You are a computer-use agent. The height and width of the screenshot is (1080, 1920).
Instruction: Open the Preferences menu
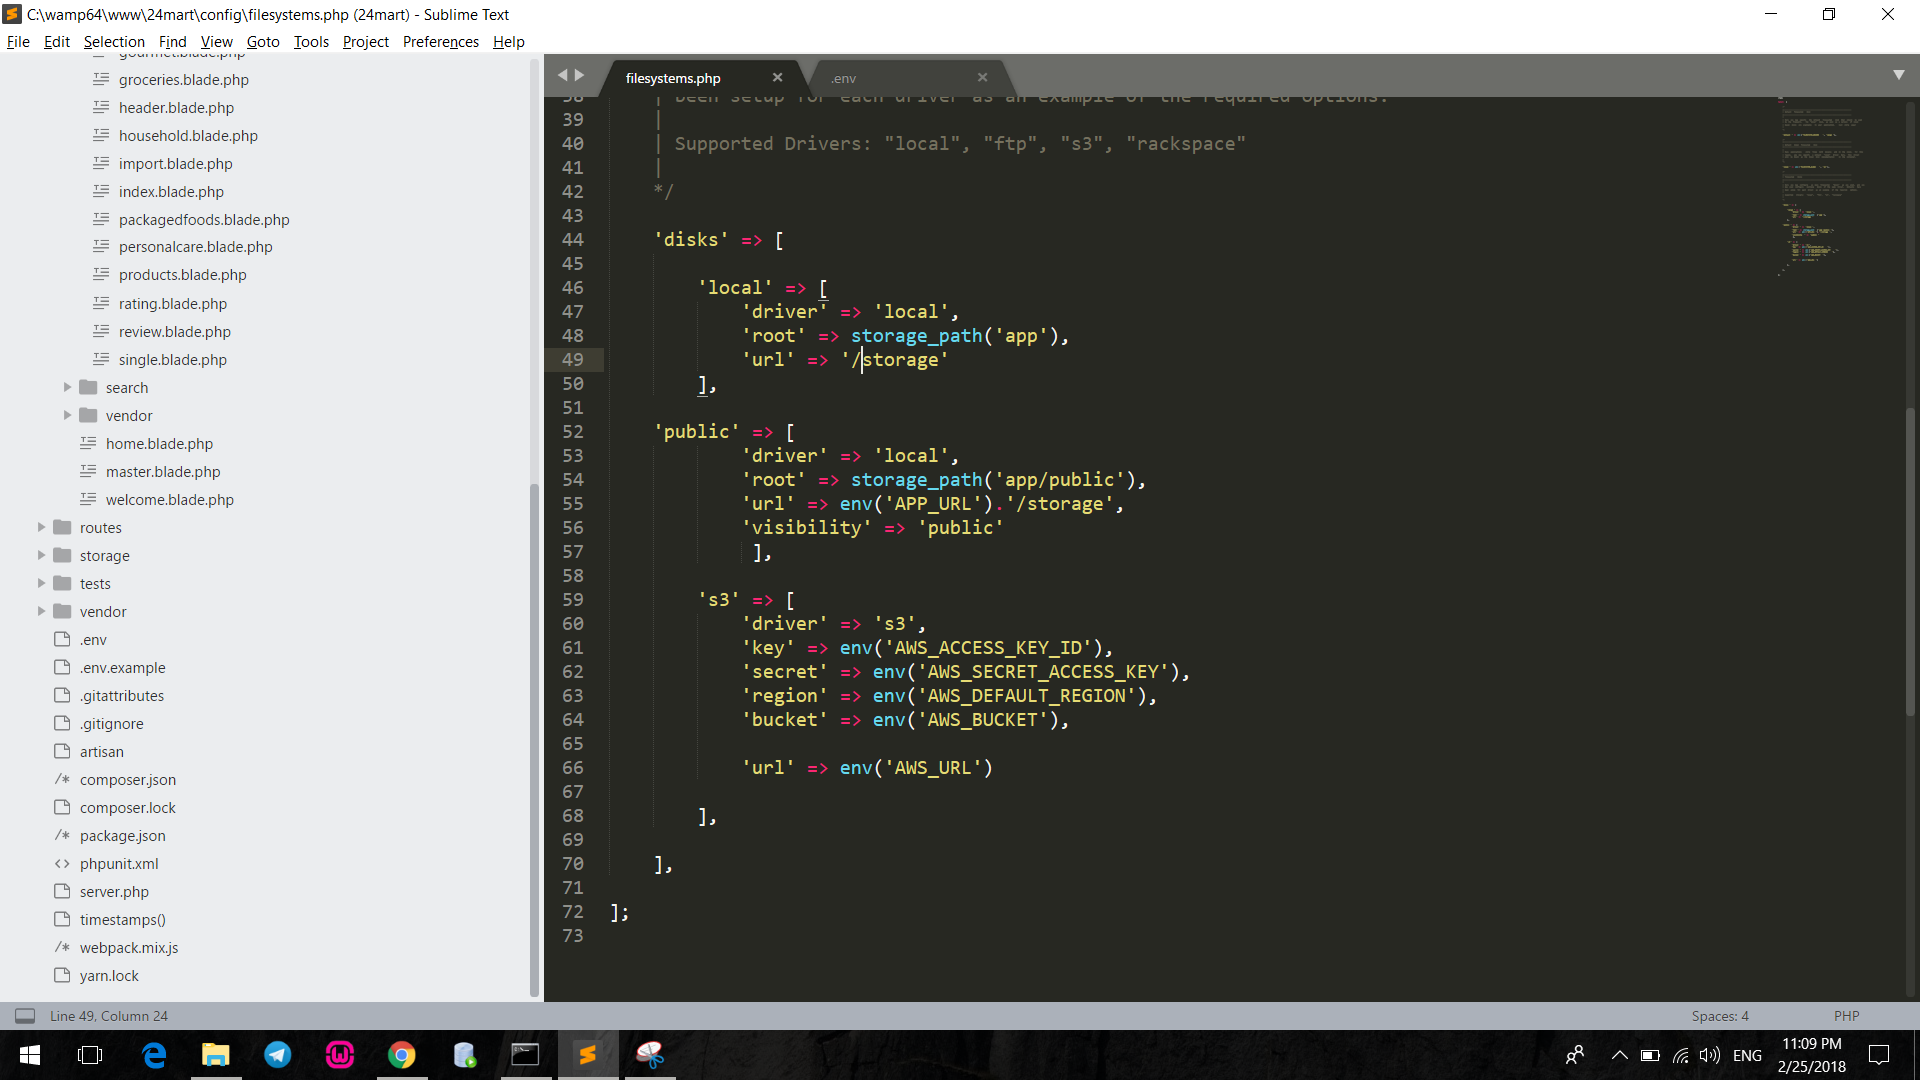pyautogui.click(x=440, y=41)
